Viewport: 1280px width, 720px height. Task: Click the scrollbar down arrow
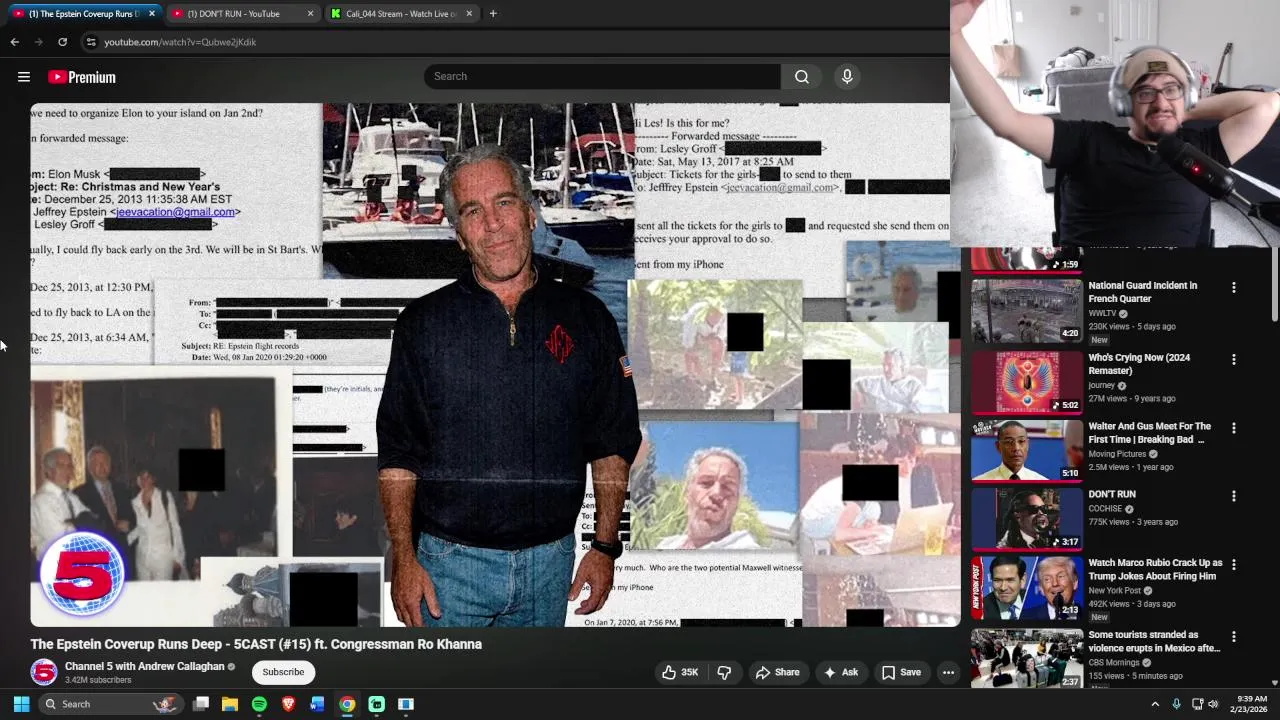tap(1274, 683)
